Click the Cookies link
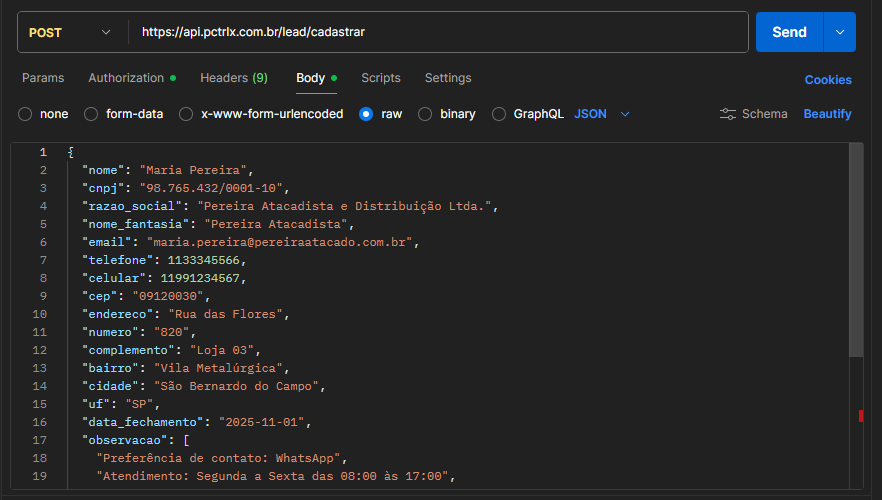This screenshot has height=500, width=882. pyautogui.click(x=828, y=80)
